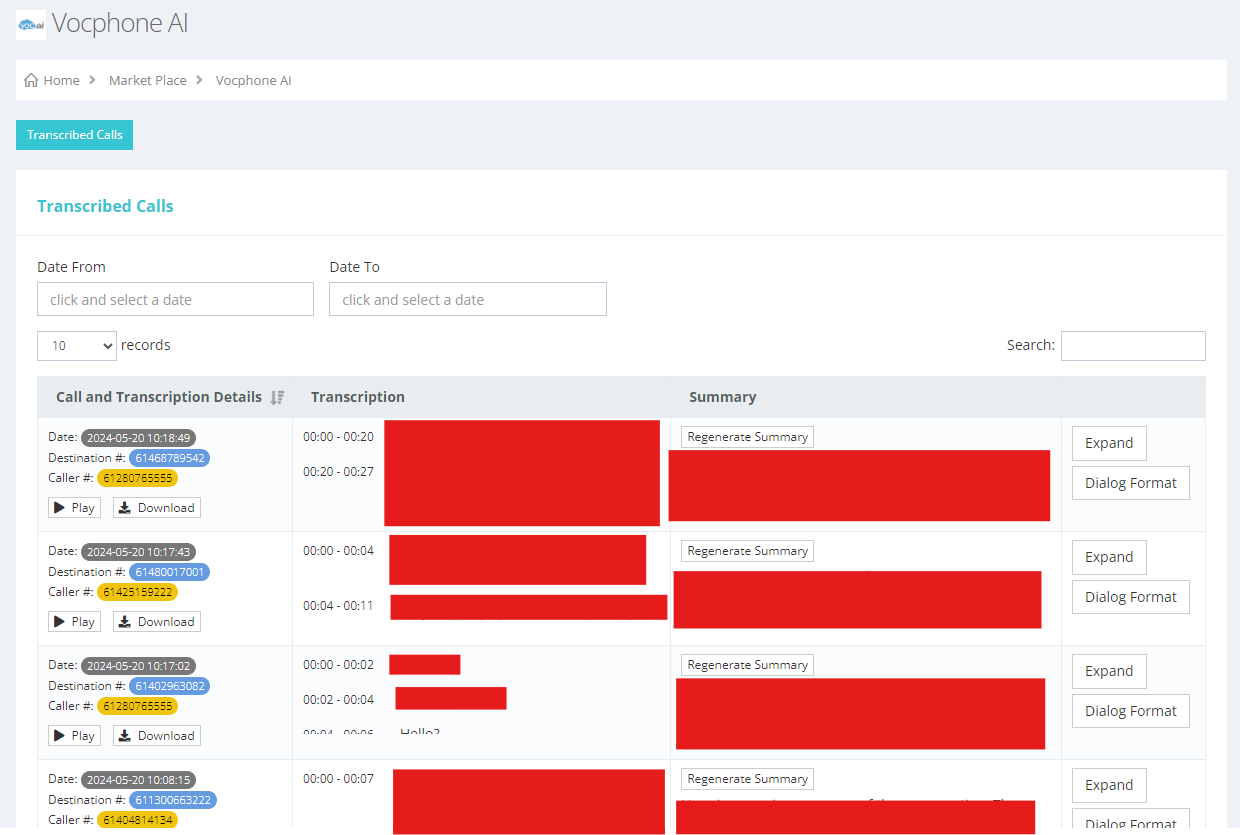Expand the summary for the 10:18:49 call

1108,443
